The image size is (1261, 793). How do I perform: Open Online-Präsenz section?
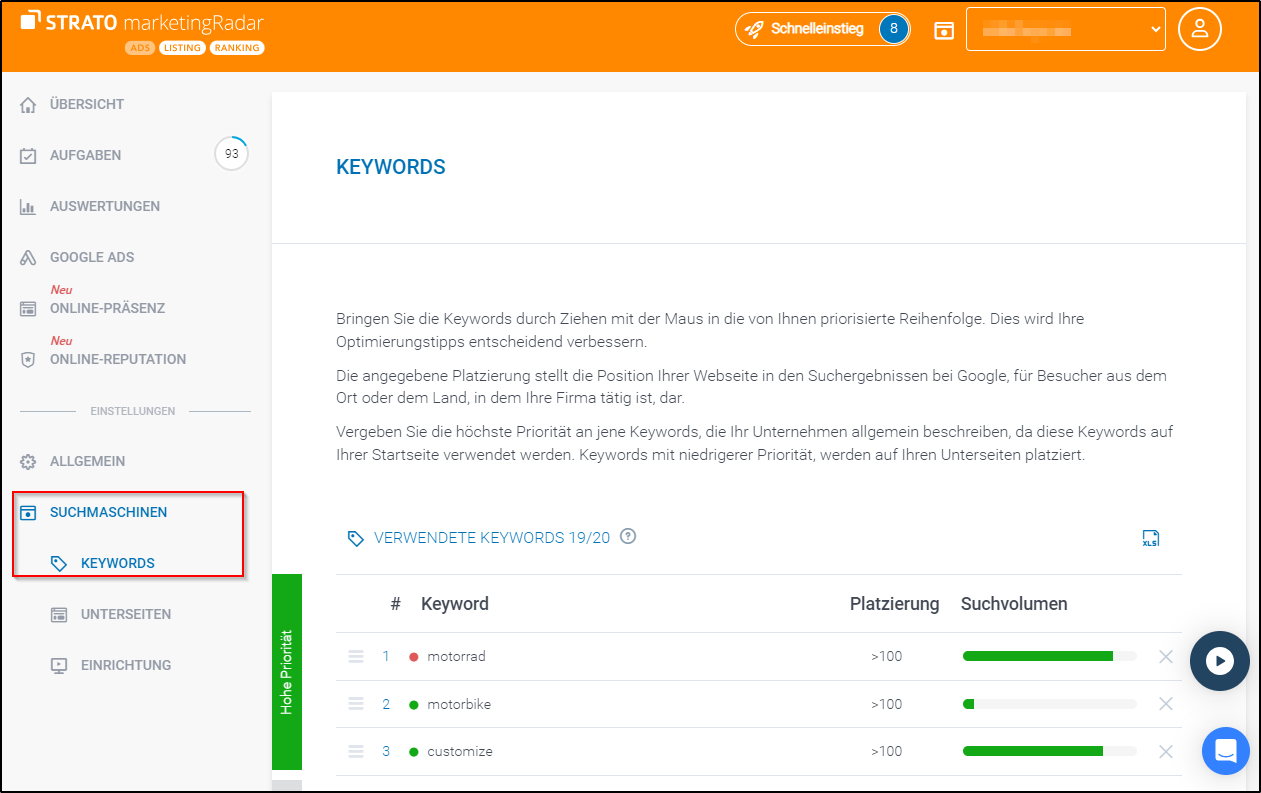pyautogui.click(x=107, y=309)
